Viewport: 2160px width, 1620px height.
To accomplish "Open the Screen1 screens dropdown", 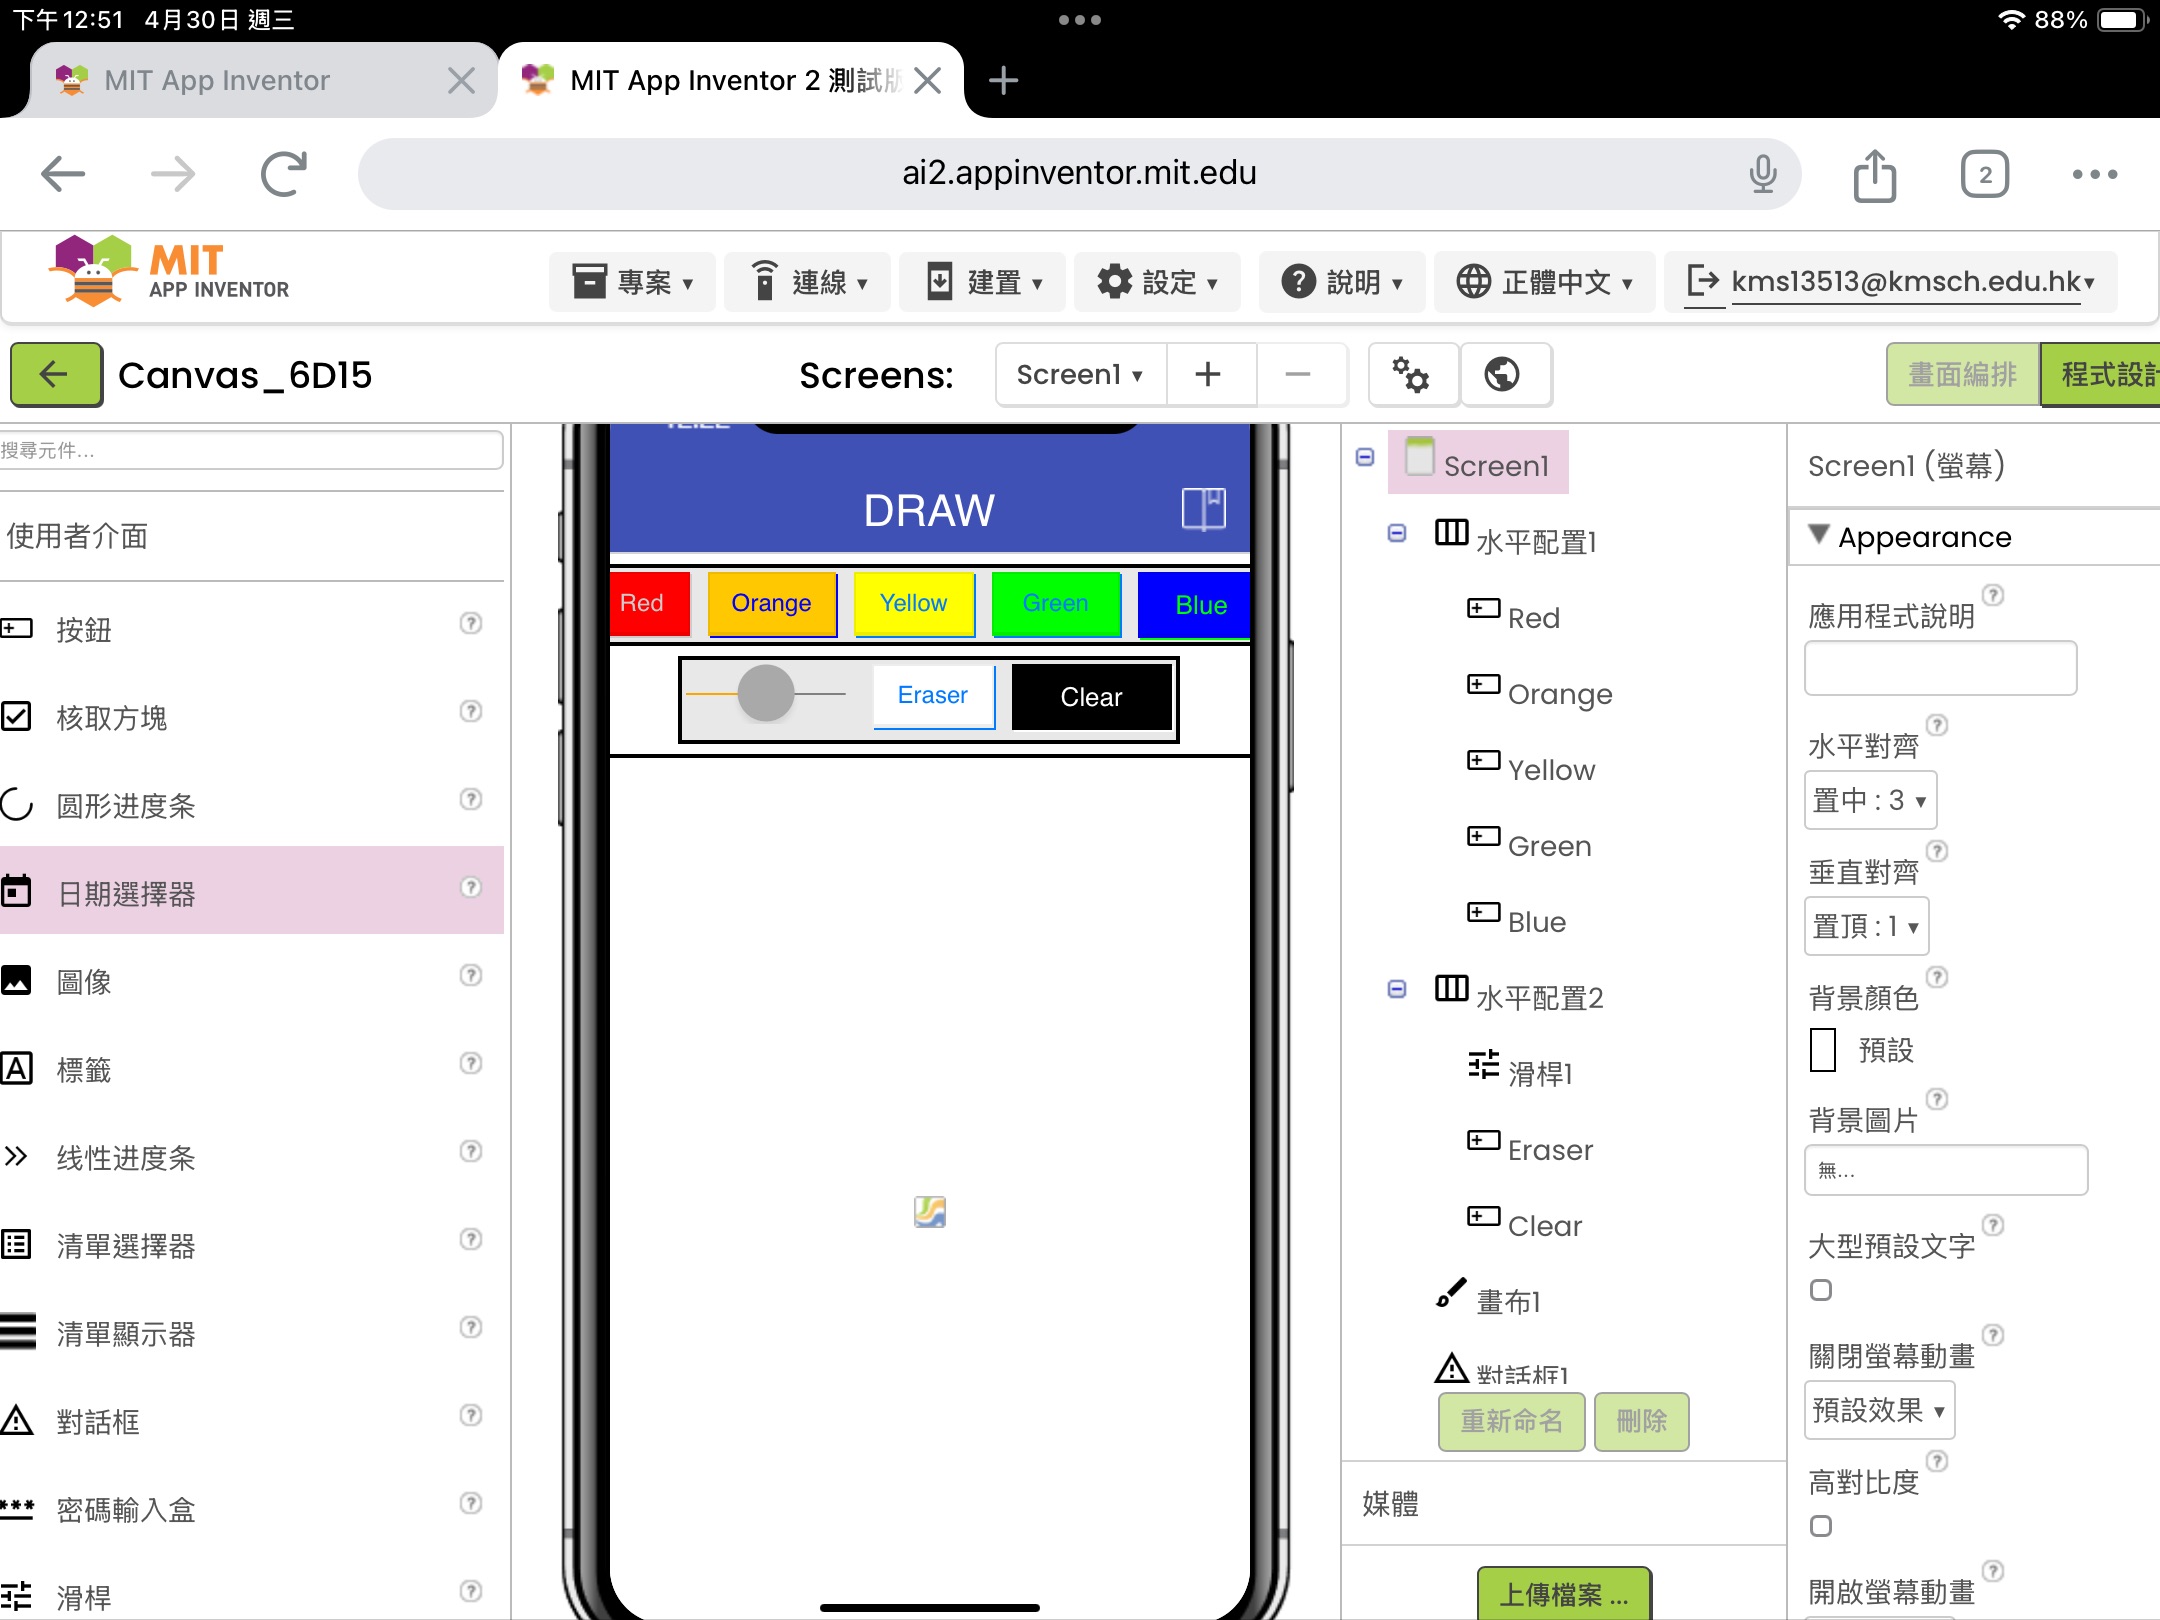I will 1079,375.
